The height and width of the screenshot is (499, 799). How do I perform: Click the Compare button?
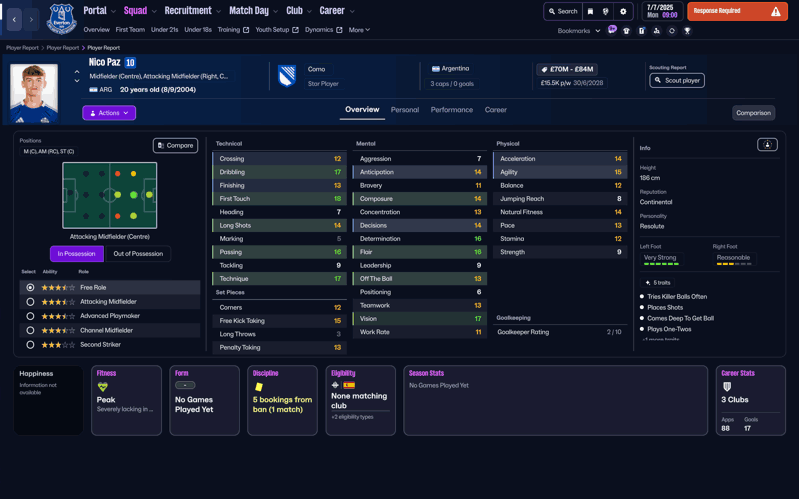175,146
